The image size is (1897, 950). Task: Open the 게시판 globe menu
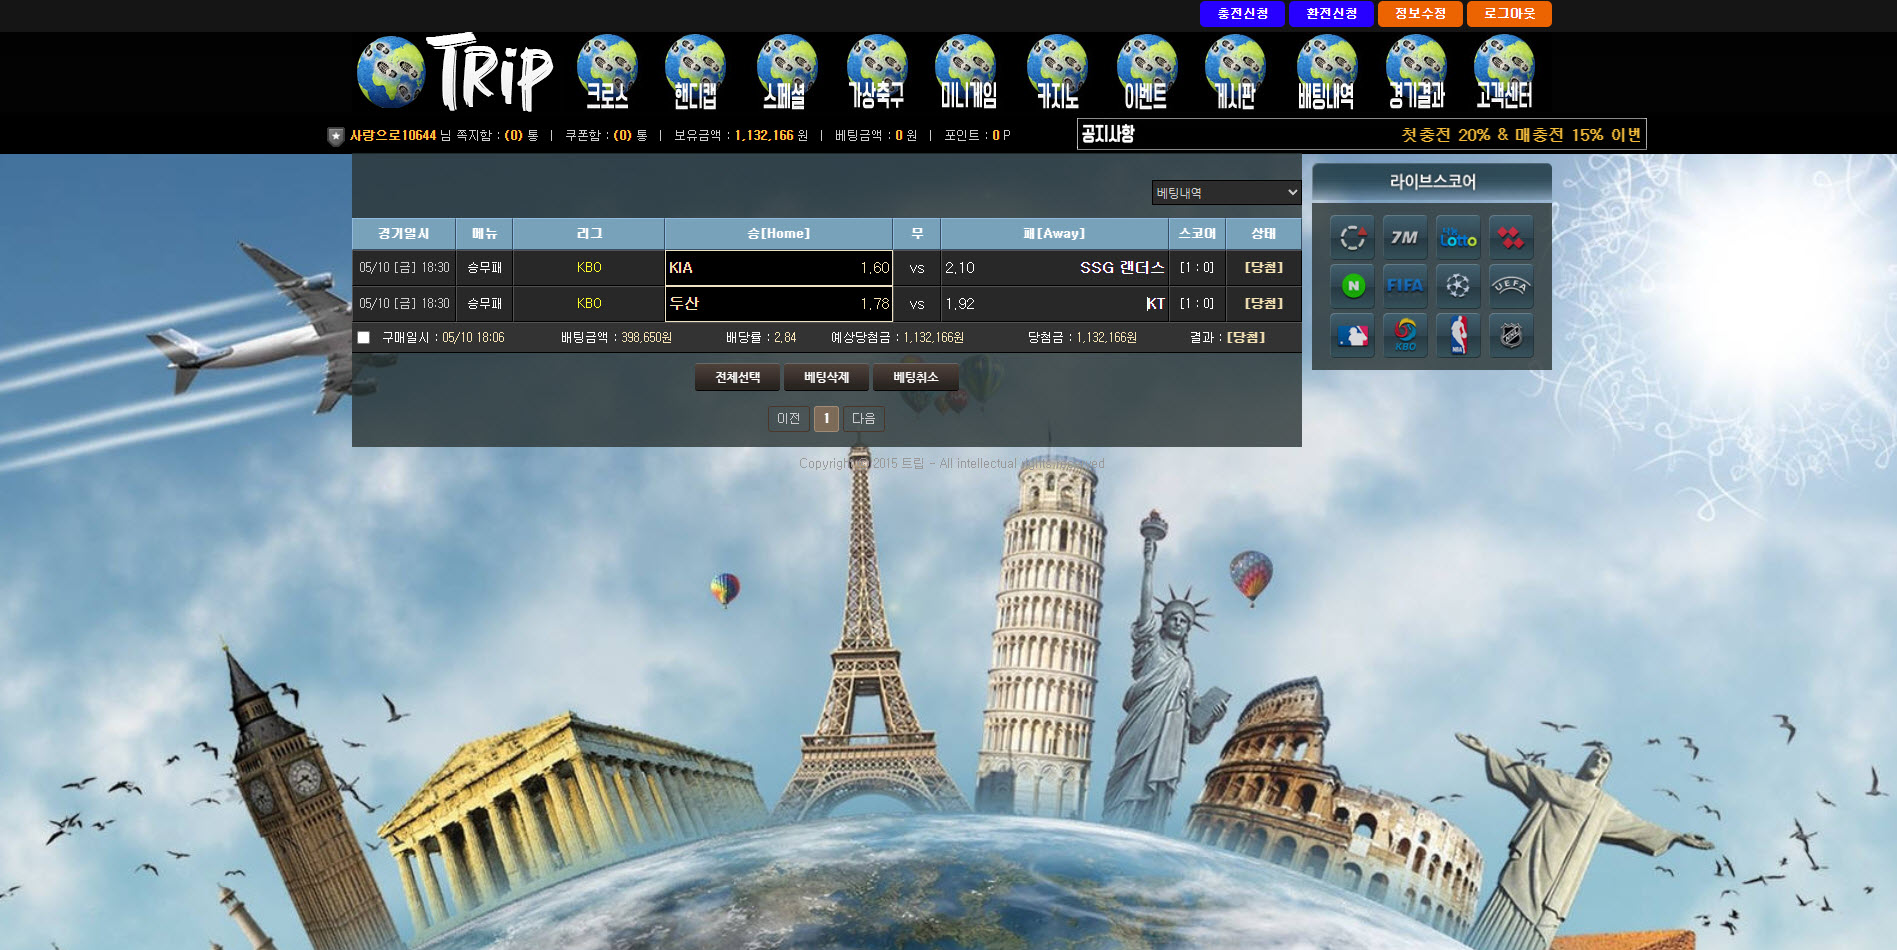[x=1235, y=72]
